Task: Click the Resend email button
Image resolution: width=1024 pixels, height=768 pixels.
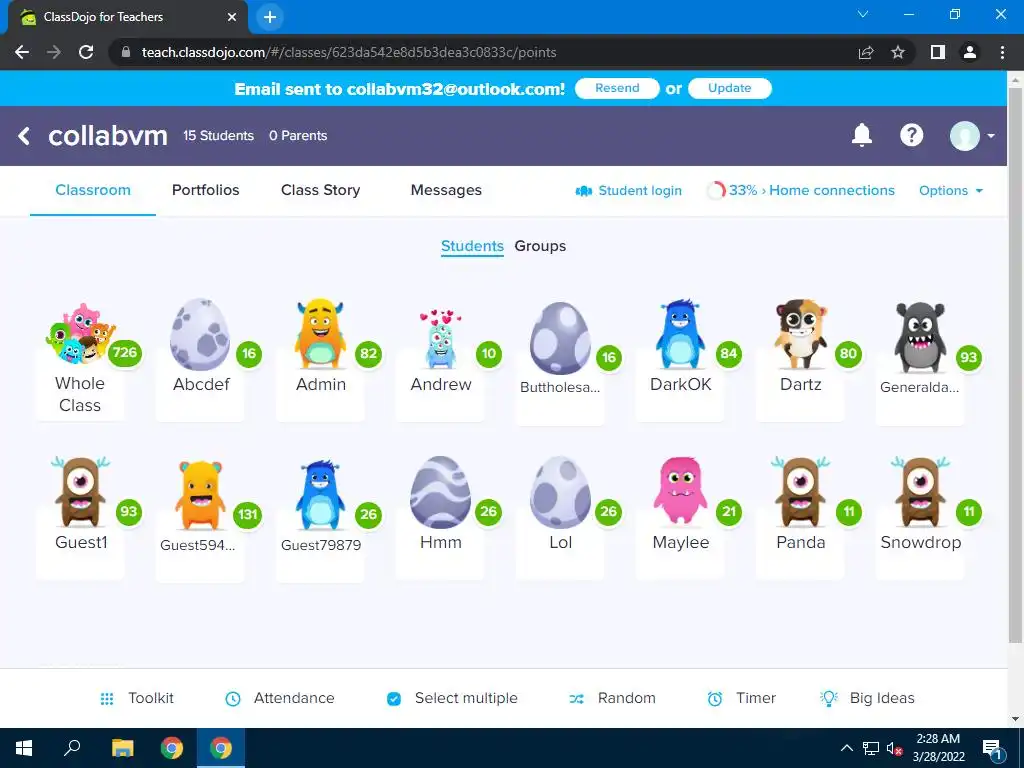Action: point(617,88)
